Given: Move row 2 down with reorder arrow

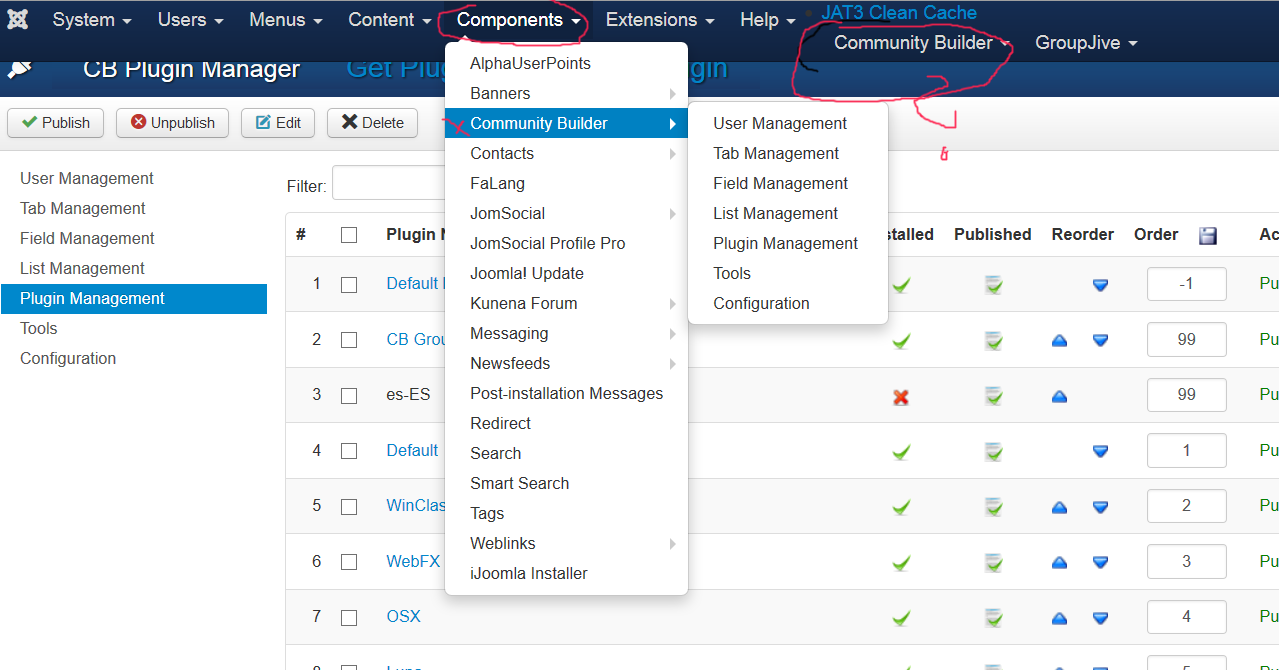Looking at the screenshot, I should point(1100,340).
